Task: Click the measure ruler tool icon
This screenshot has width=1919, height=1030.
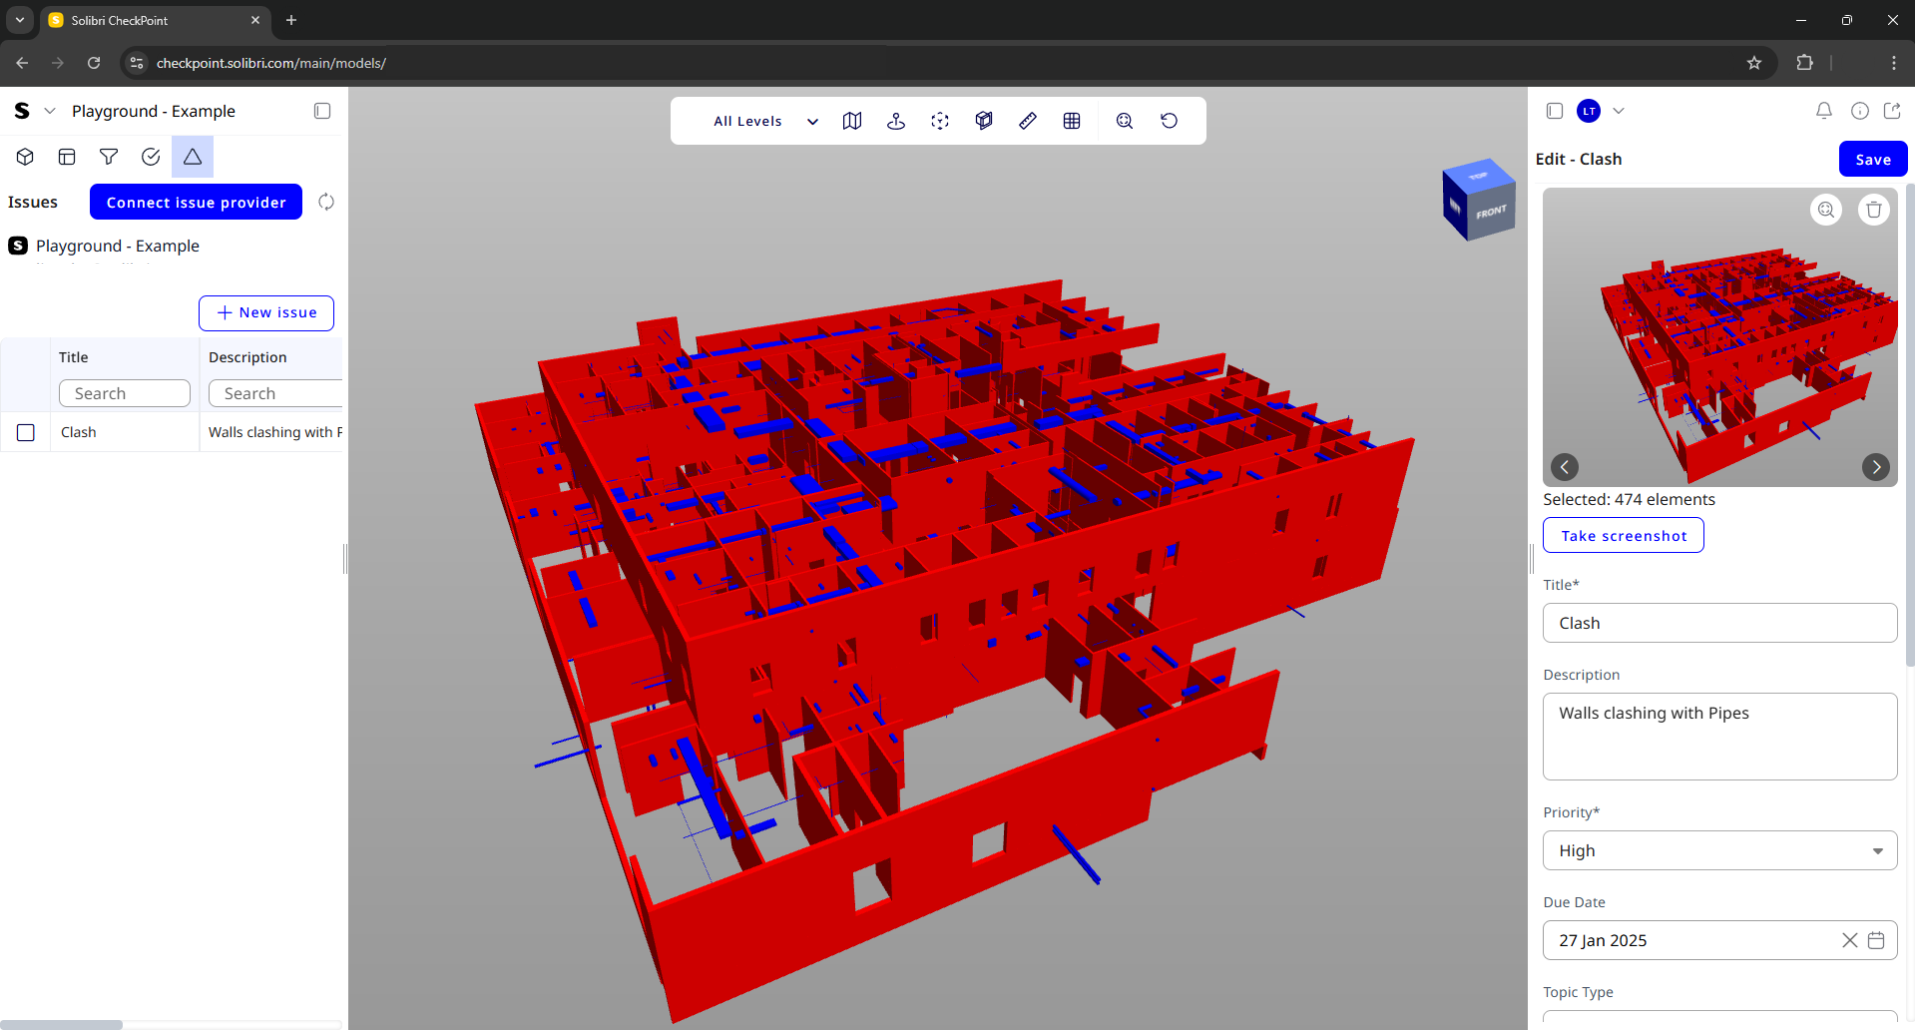Action: point(1027,121)
